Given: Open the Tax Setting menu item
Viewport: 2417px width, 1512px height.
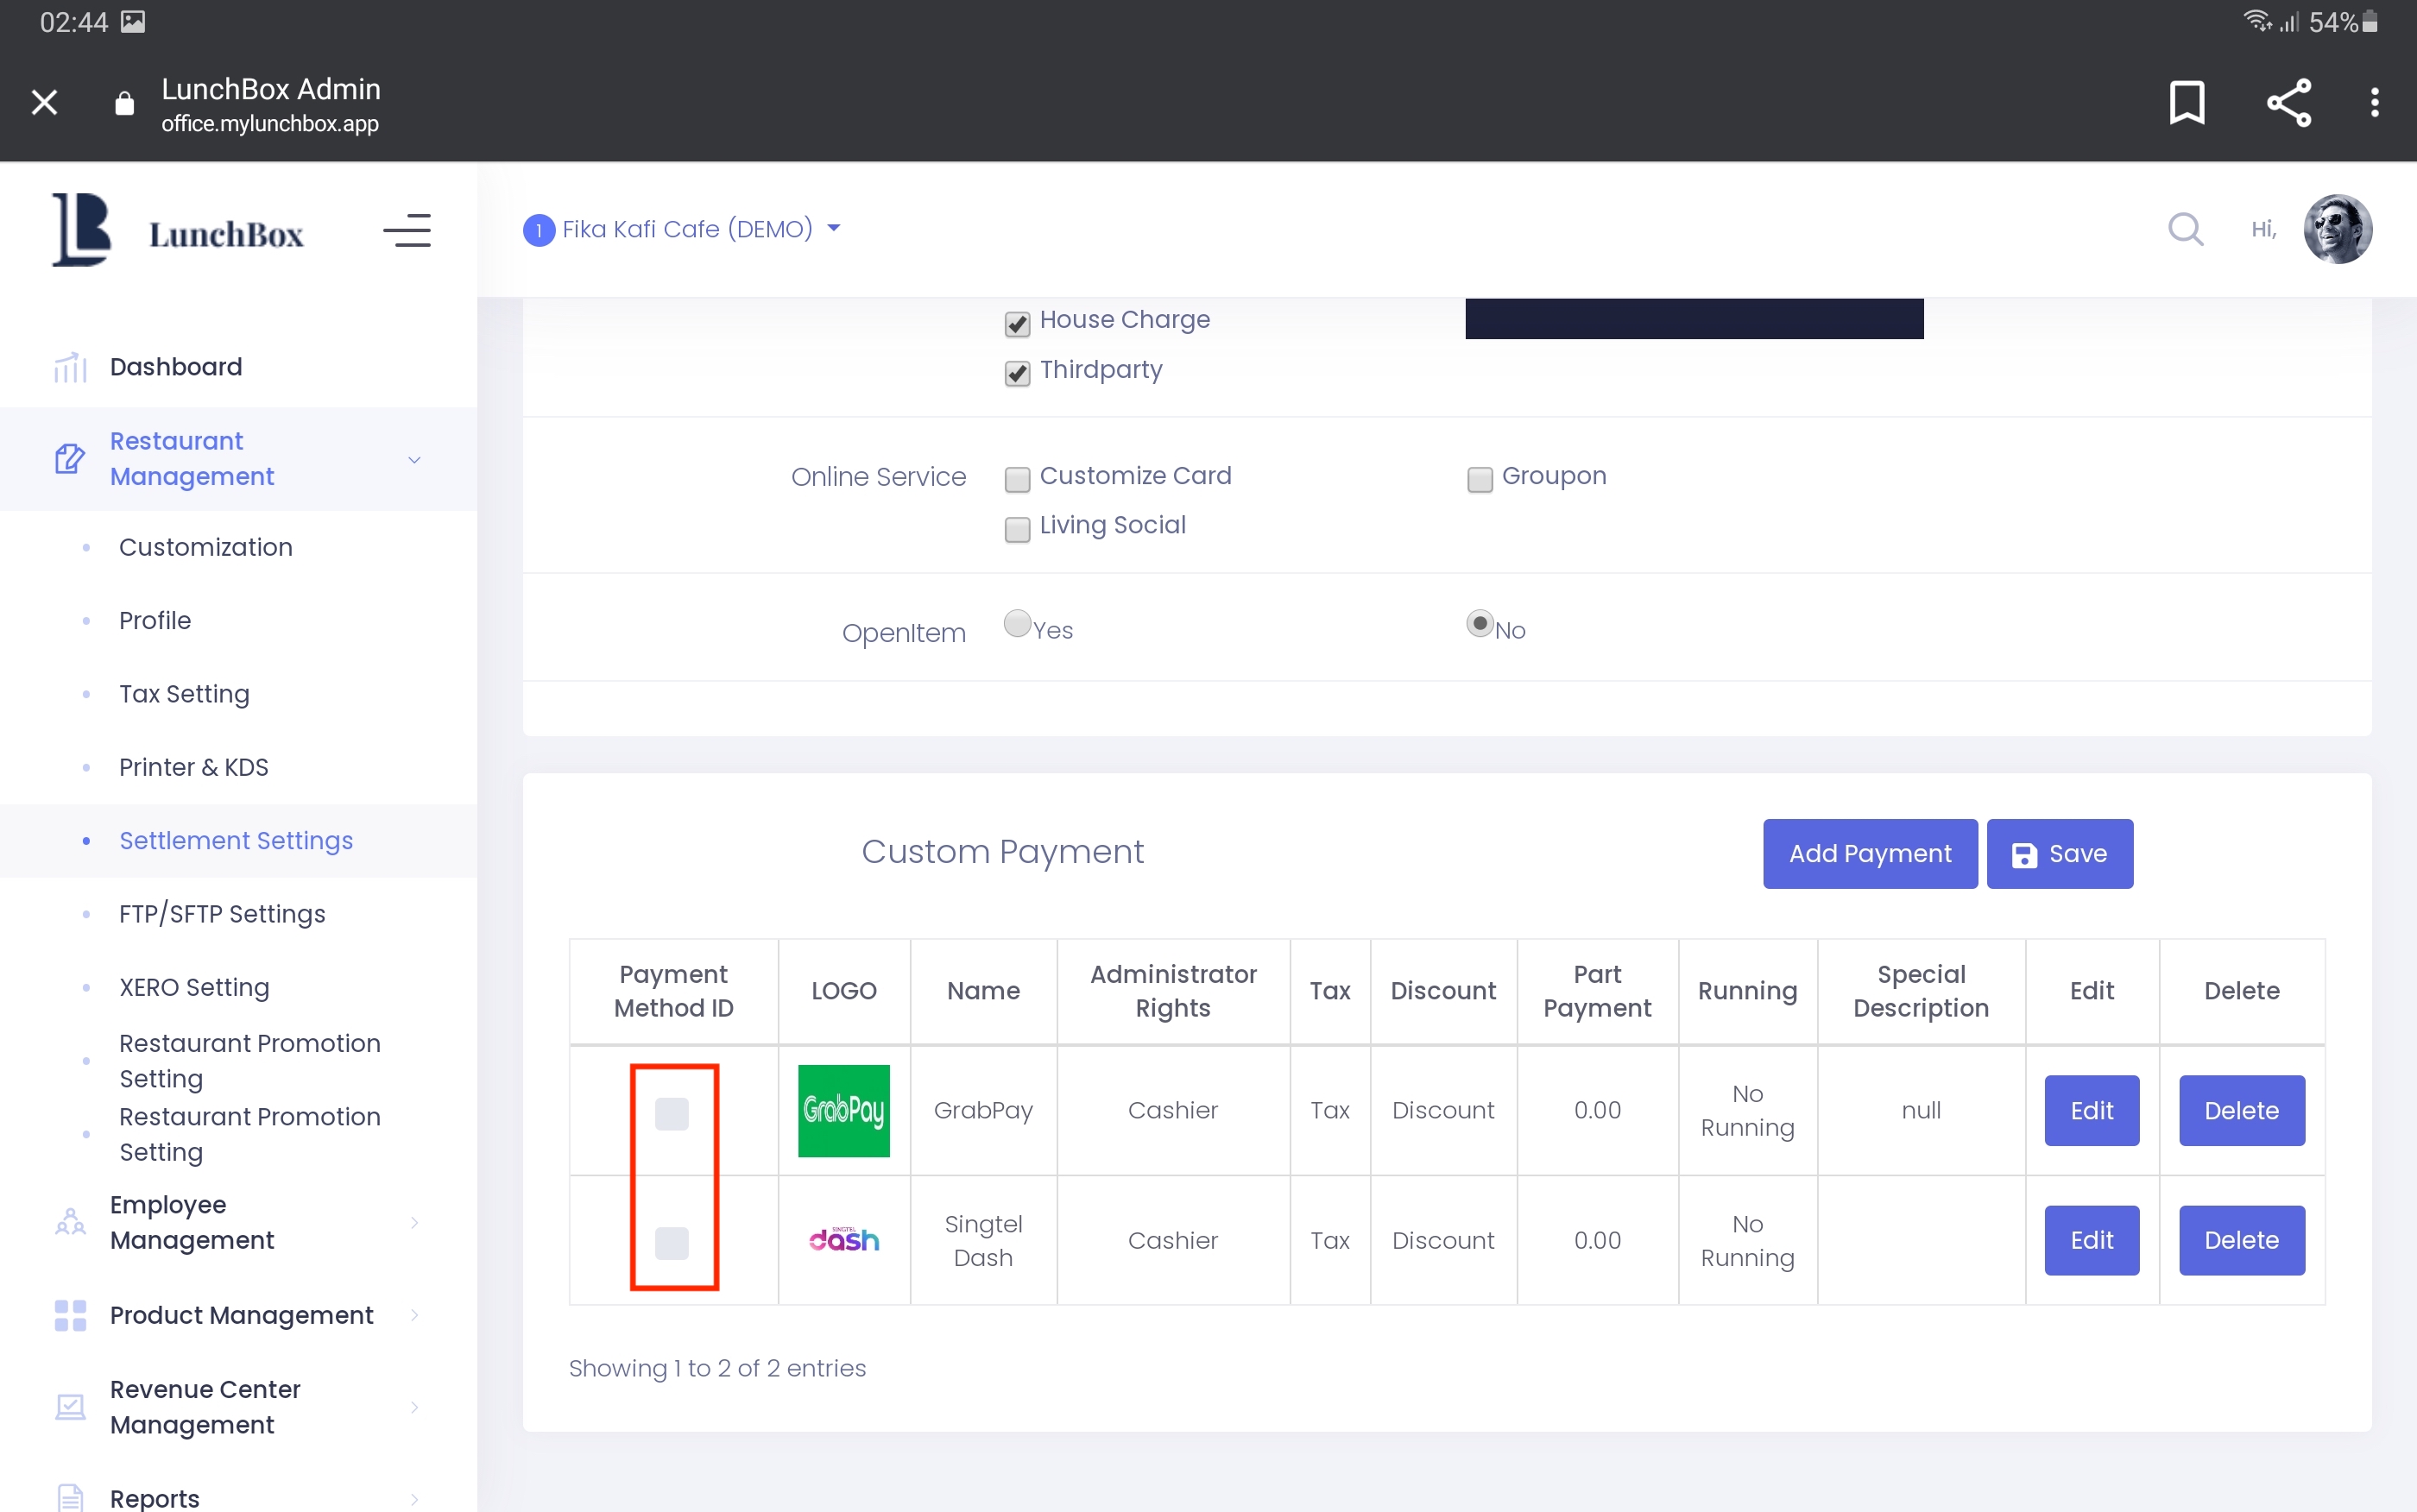Looking at the screenshot, I should (x=184, y=693).
